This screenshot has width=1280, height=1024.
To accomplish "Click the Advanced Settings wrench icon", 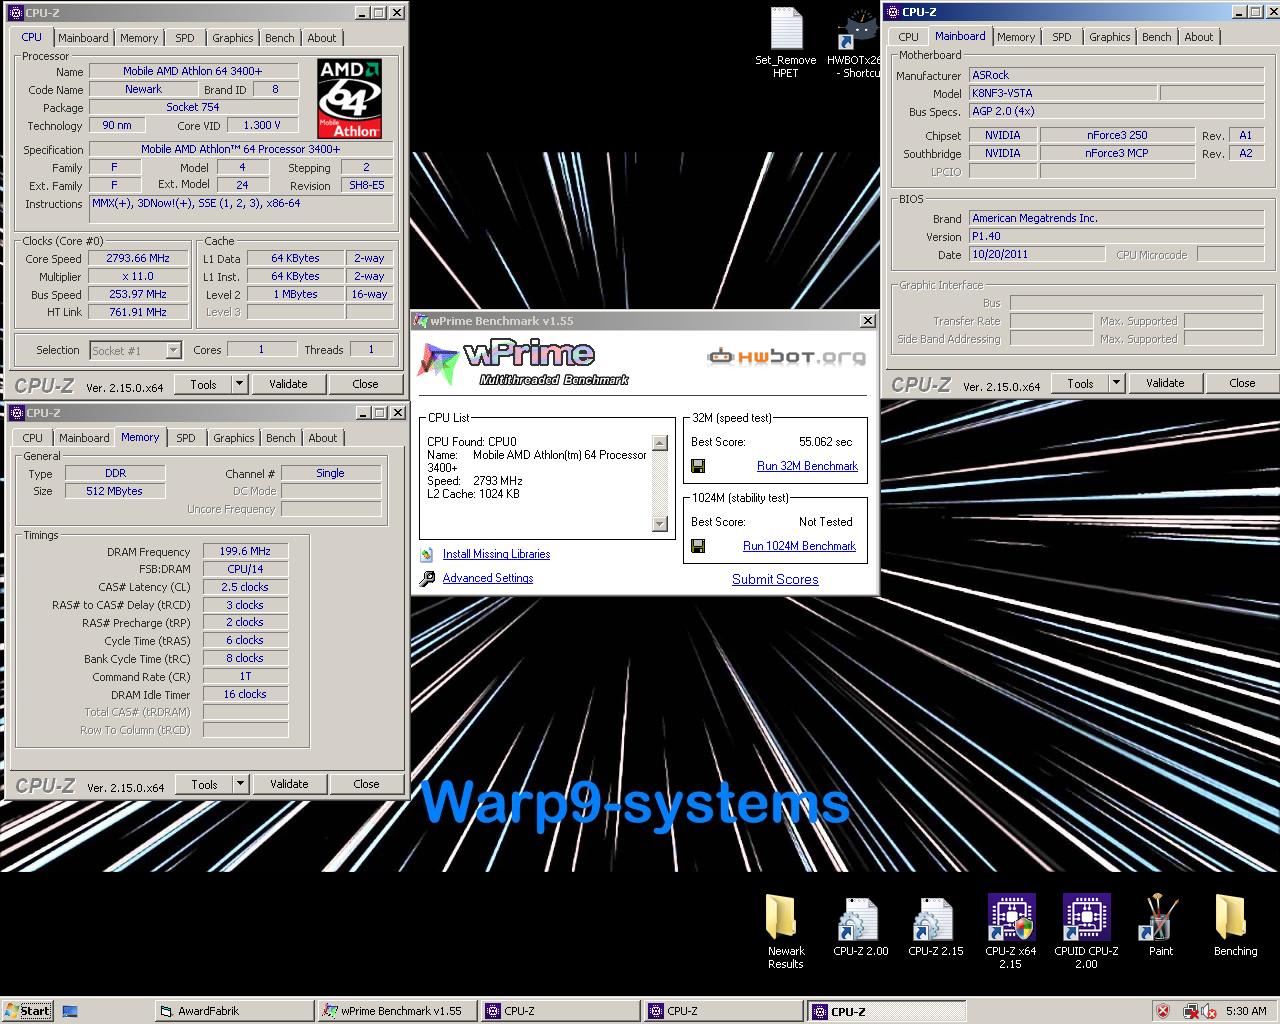I will pyautogui.click(x=427, y=578).
